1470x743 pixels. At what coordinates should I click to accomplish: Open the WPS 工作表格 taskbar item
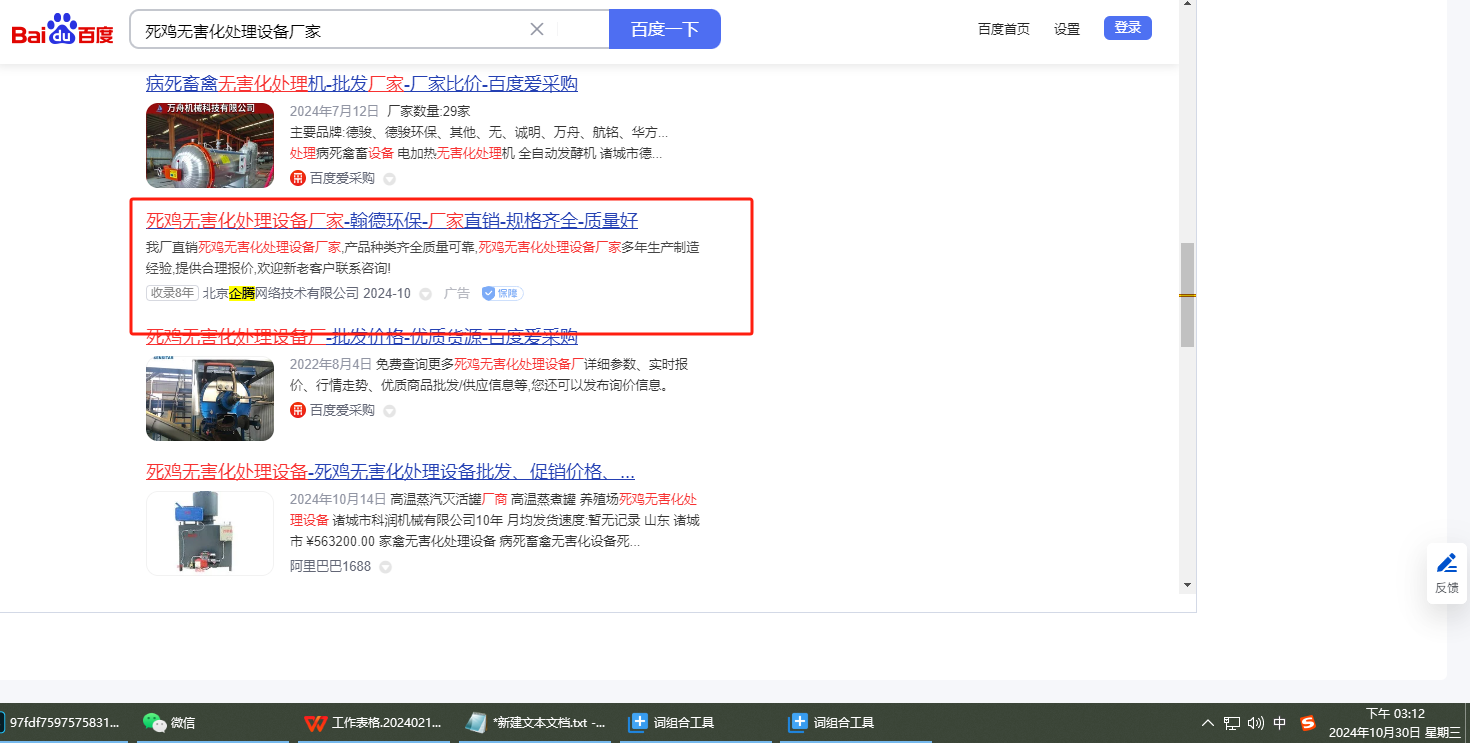pos(373,722)
